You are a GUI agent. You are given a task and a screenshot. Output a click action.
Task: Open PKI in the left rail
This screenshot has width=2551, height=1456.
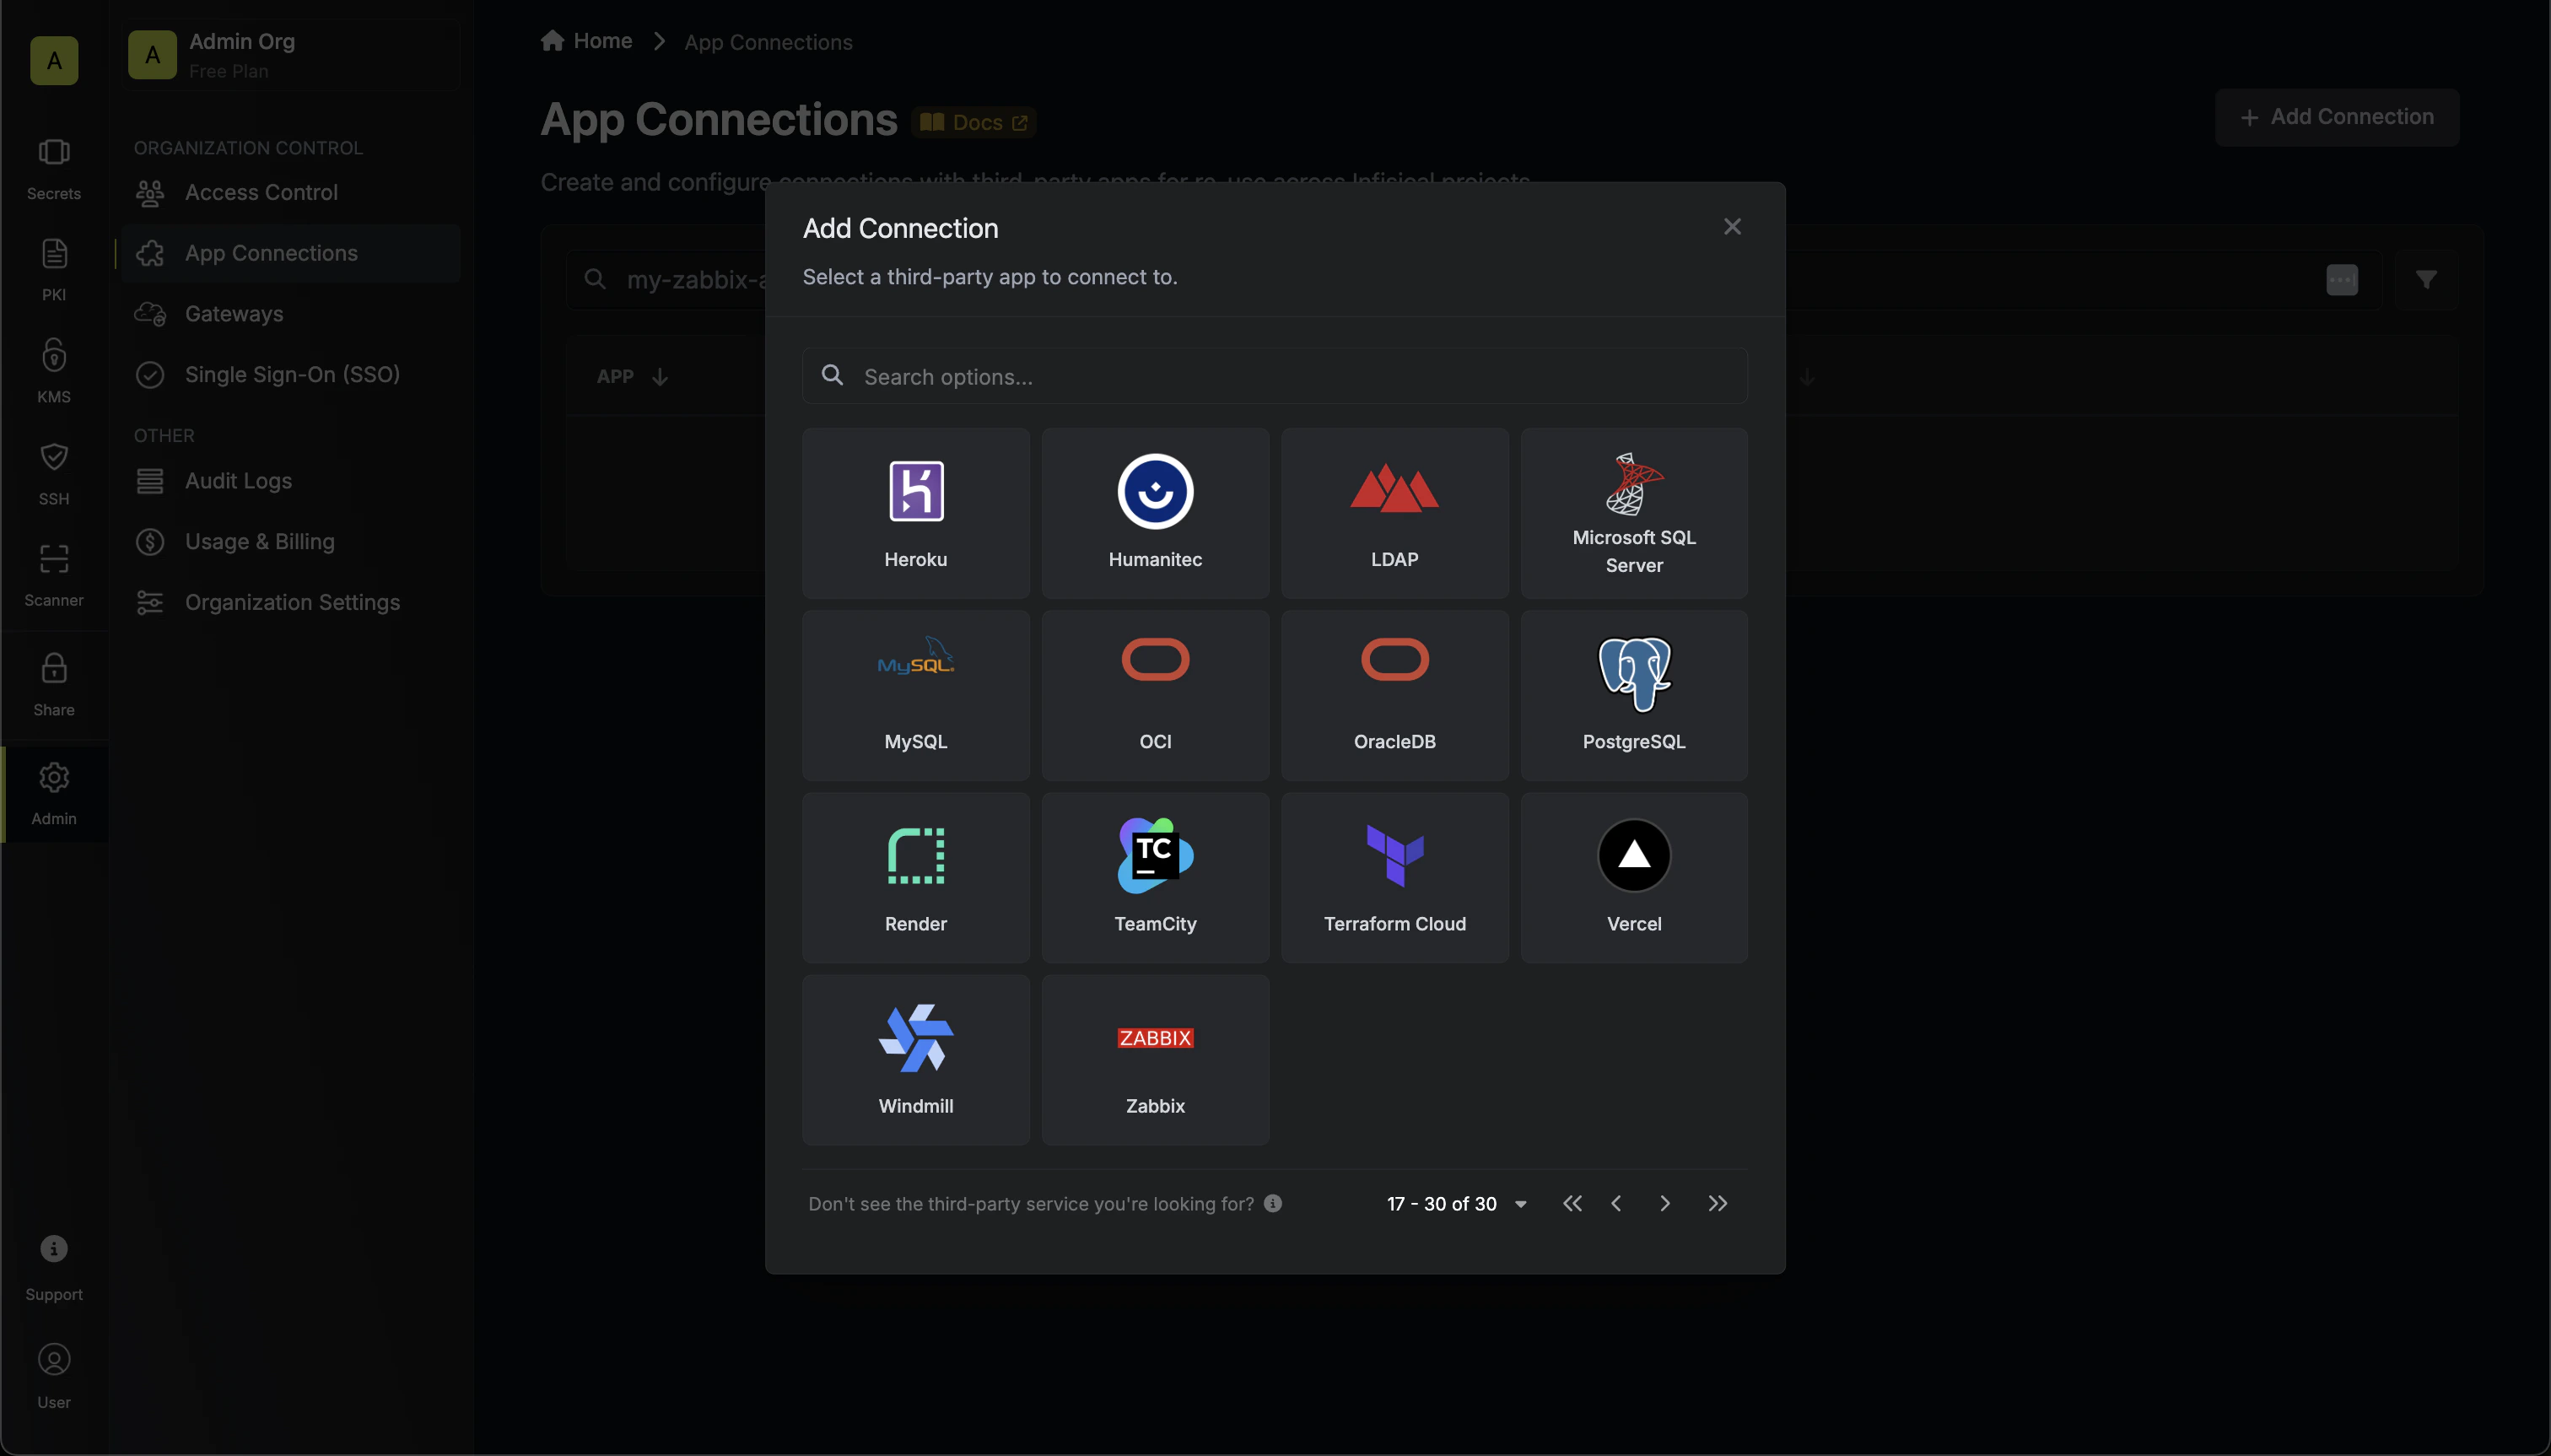[x=54, y=270]
